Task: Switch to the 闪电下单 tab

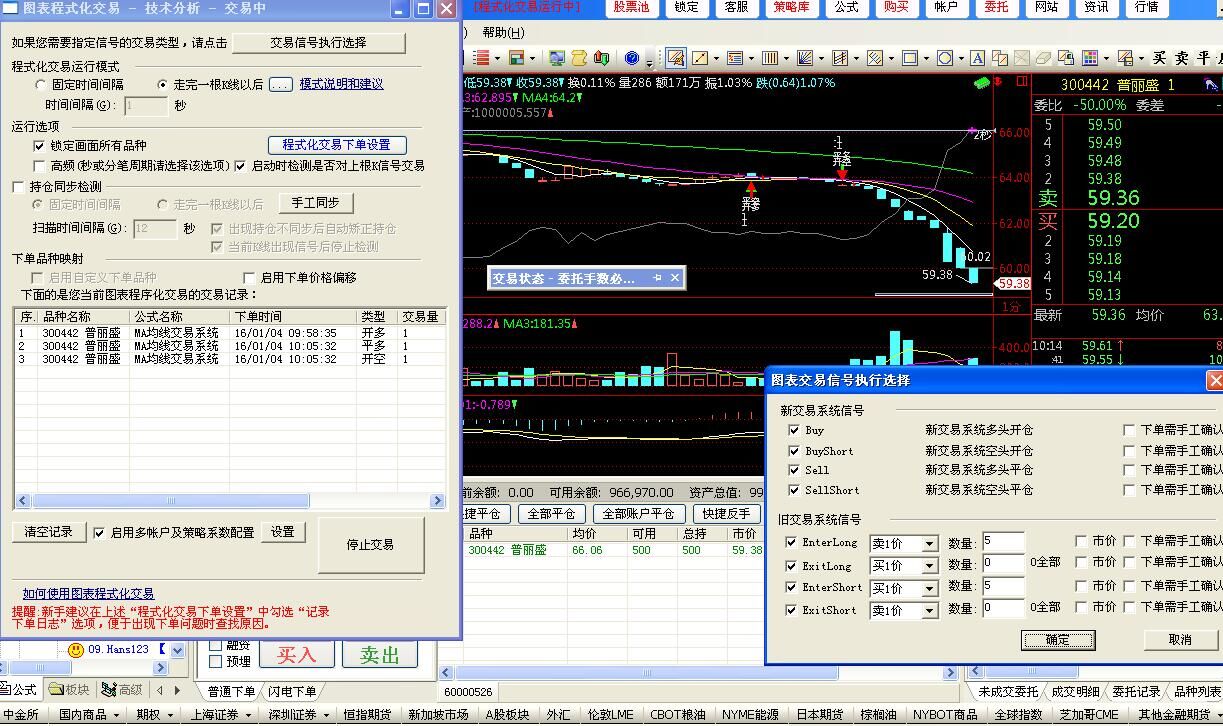Action: point(292,691)
